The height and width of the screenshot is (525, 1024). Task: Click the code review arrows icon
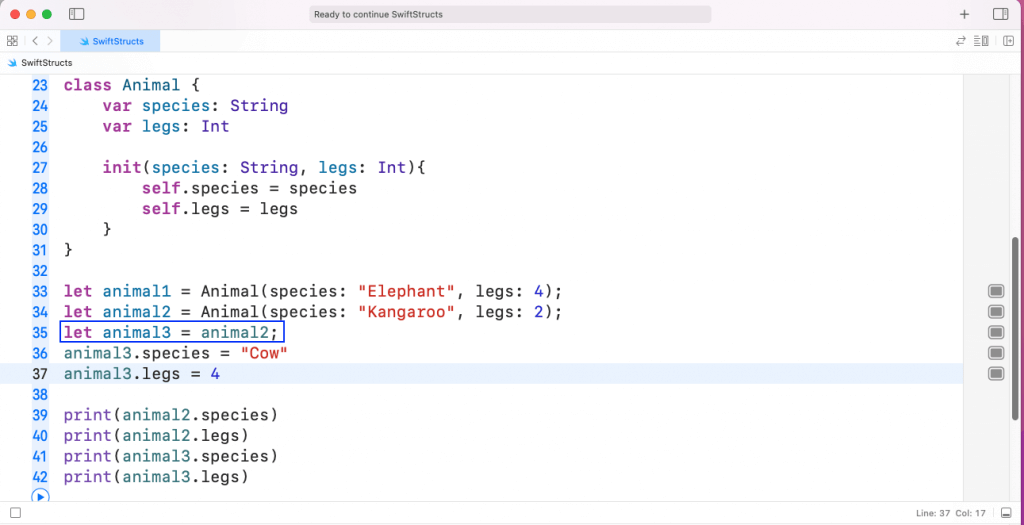point(961,41)
